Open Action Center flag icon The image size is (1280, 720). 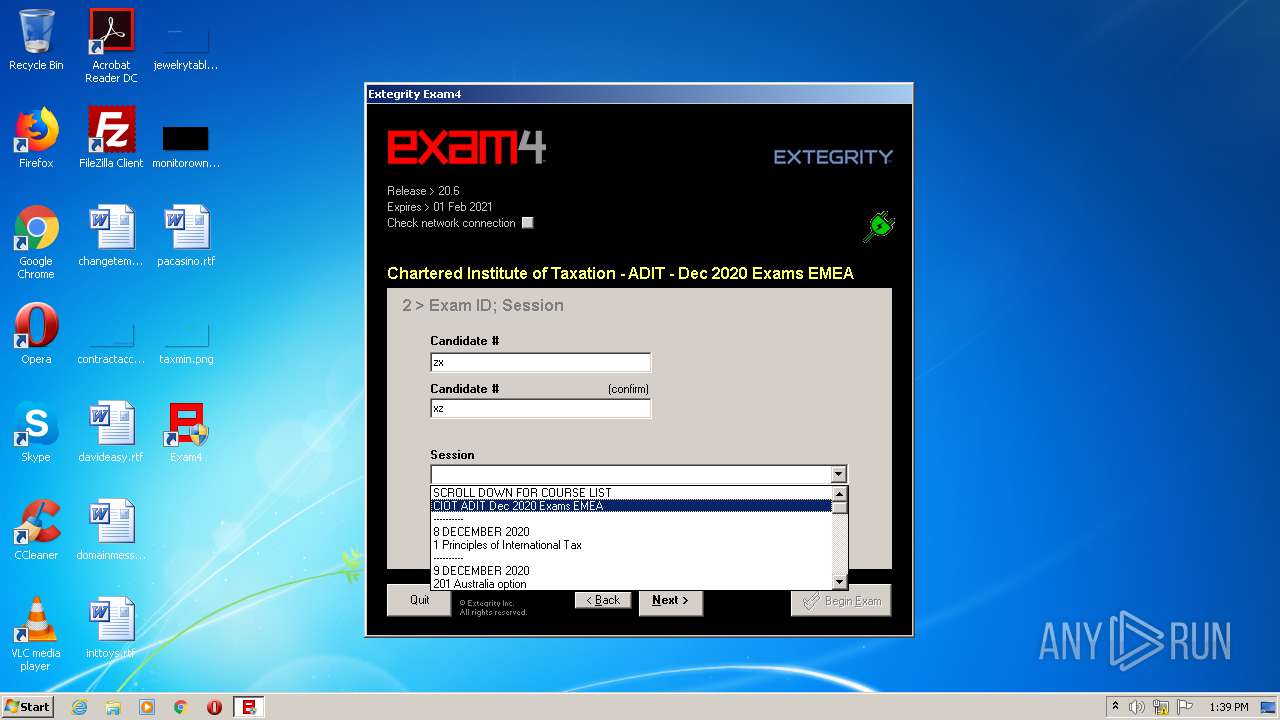click(x=1185, y=707)
